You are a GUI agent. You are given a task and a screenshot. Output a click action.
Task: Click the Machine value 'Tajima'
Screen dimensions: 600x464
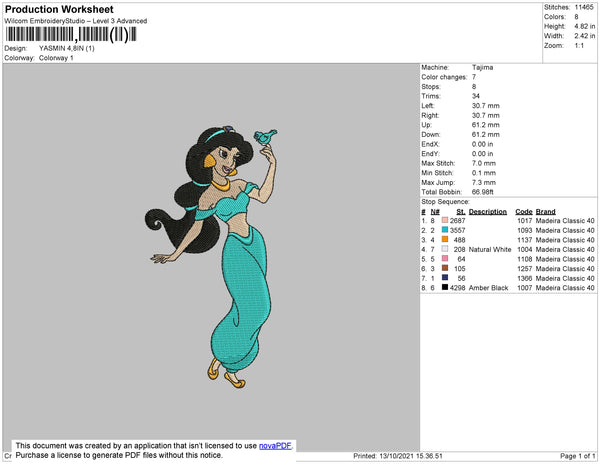point(482,67)
